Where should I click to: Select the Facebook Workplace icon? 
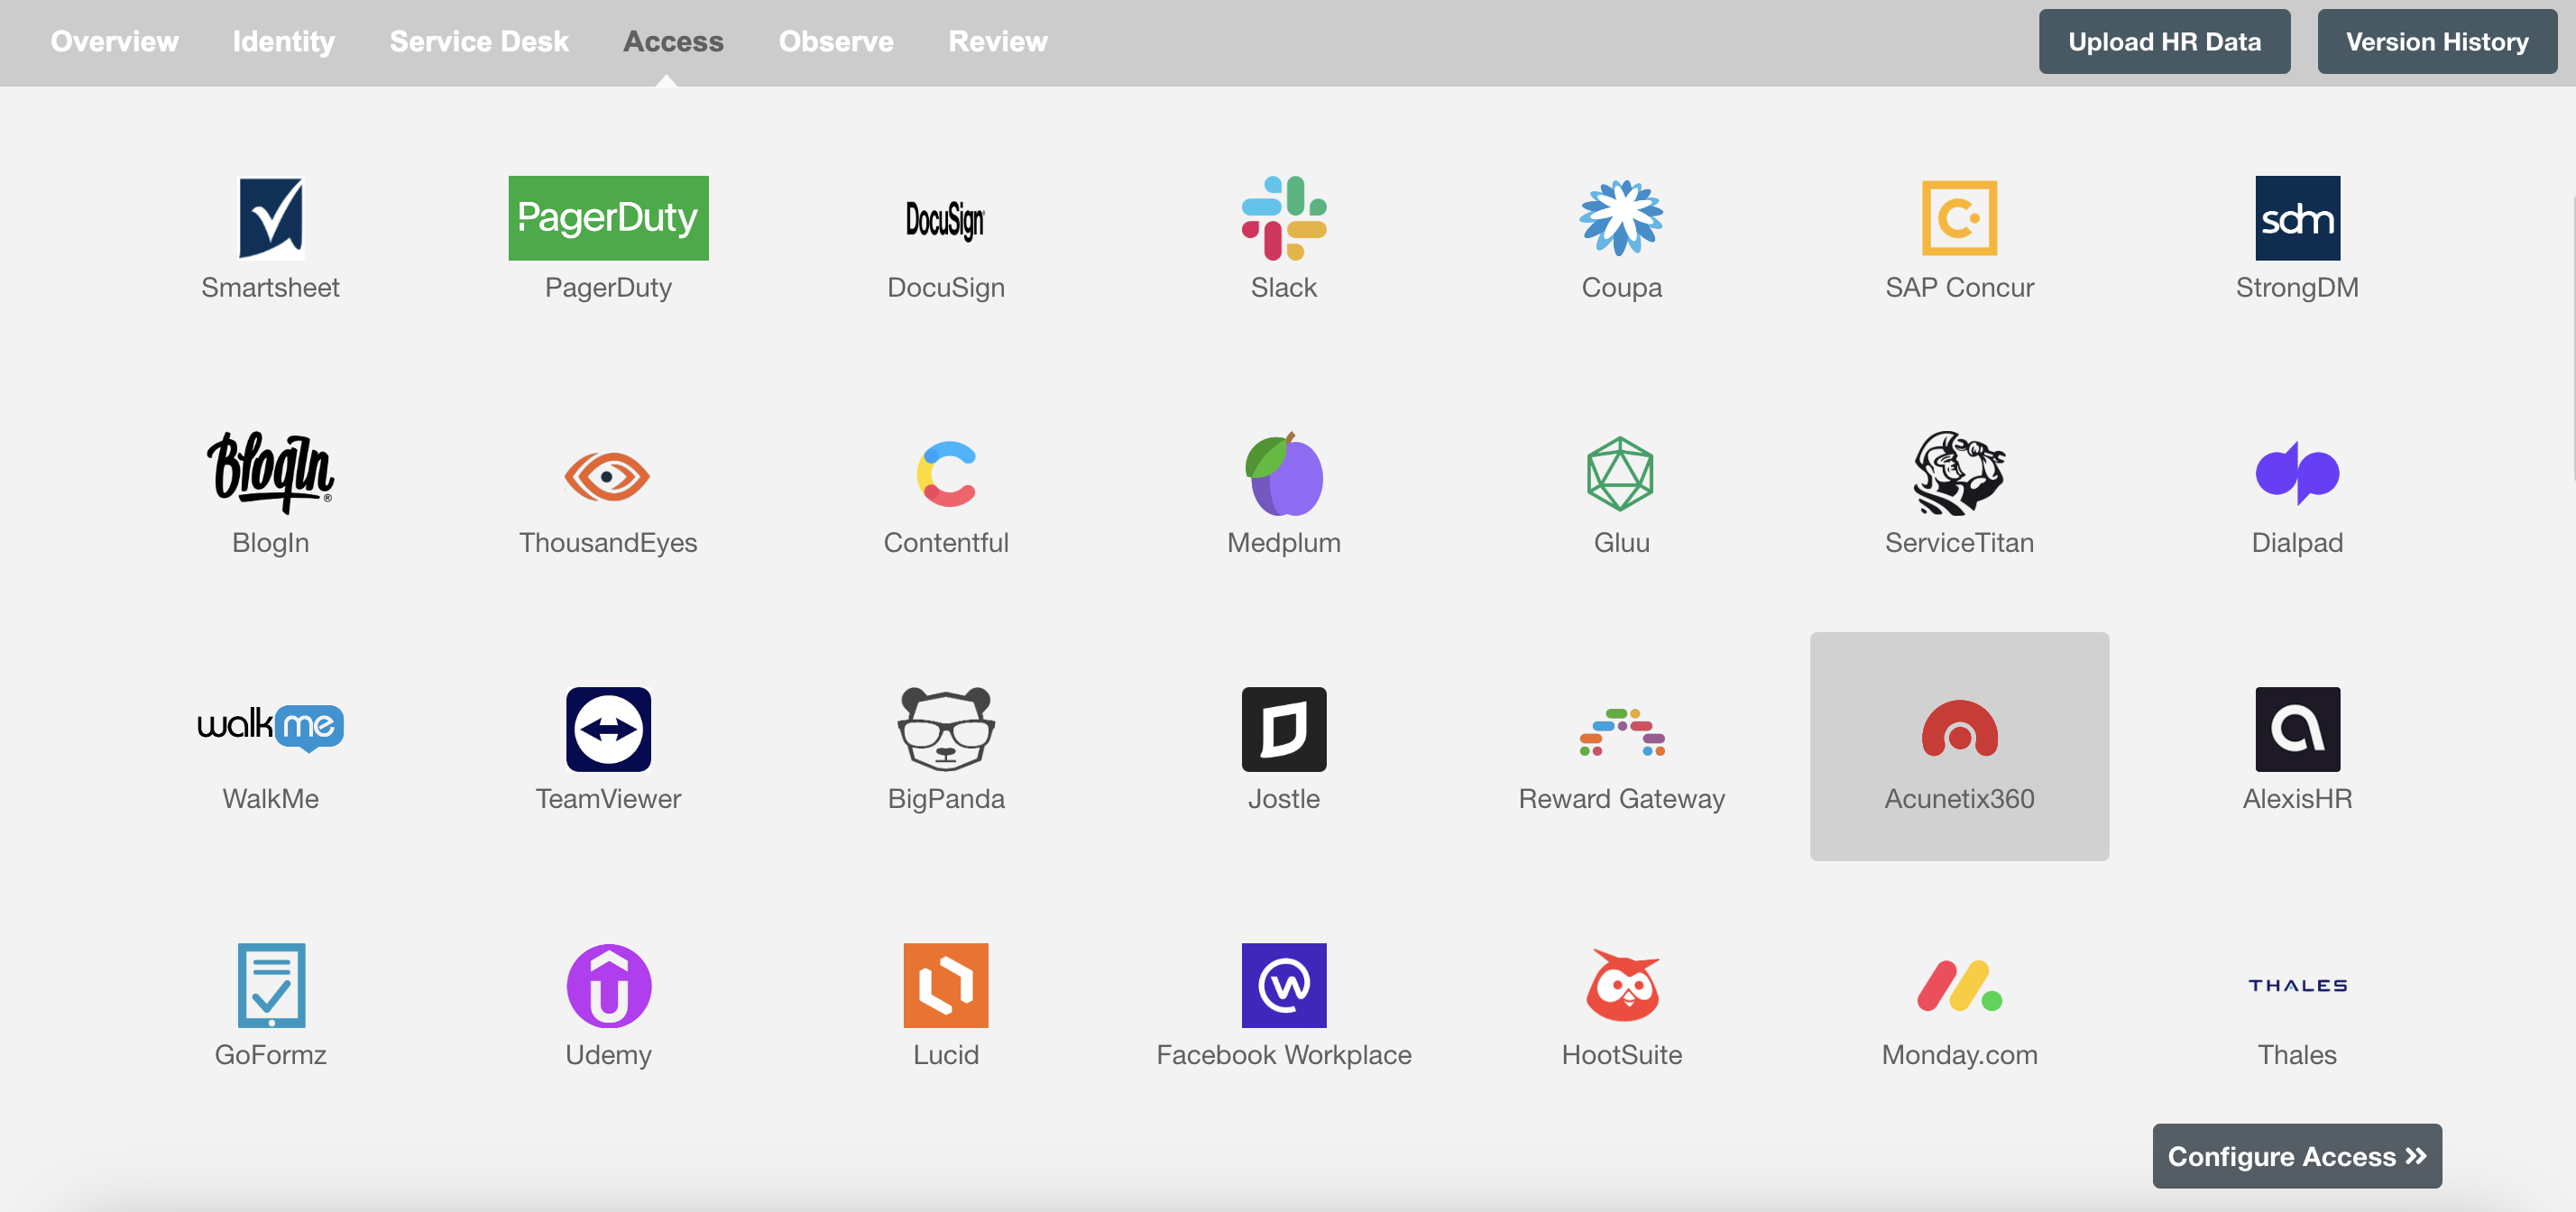[x=1283, y=985]
